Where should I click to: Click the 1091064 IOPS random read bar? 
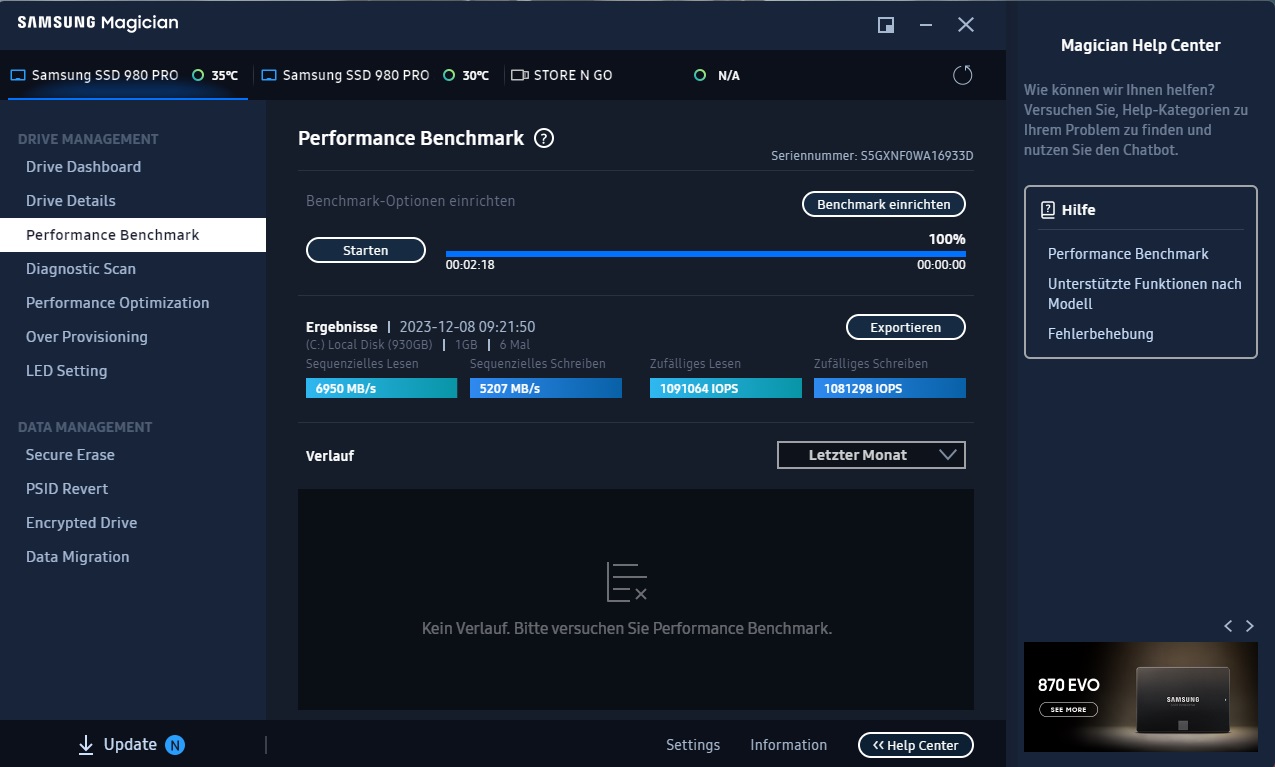pyautogui.click(x=726, y=388)
